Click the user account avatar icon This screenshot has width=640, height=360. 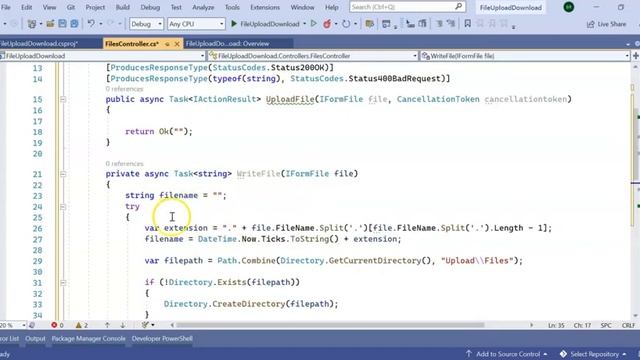click(x=569, y=7)
